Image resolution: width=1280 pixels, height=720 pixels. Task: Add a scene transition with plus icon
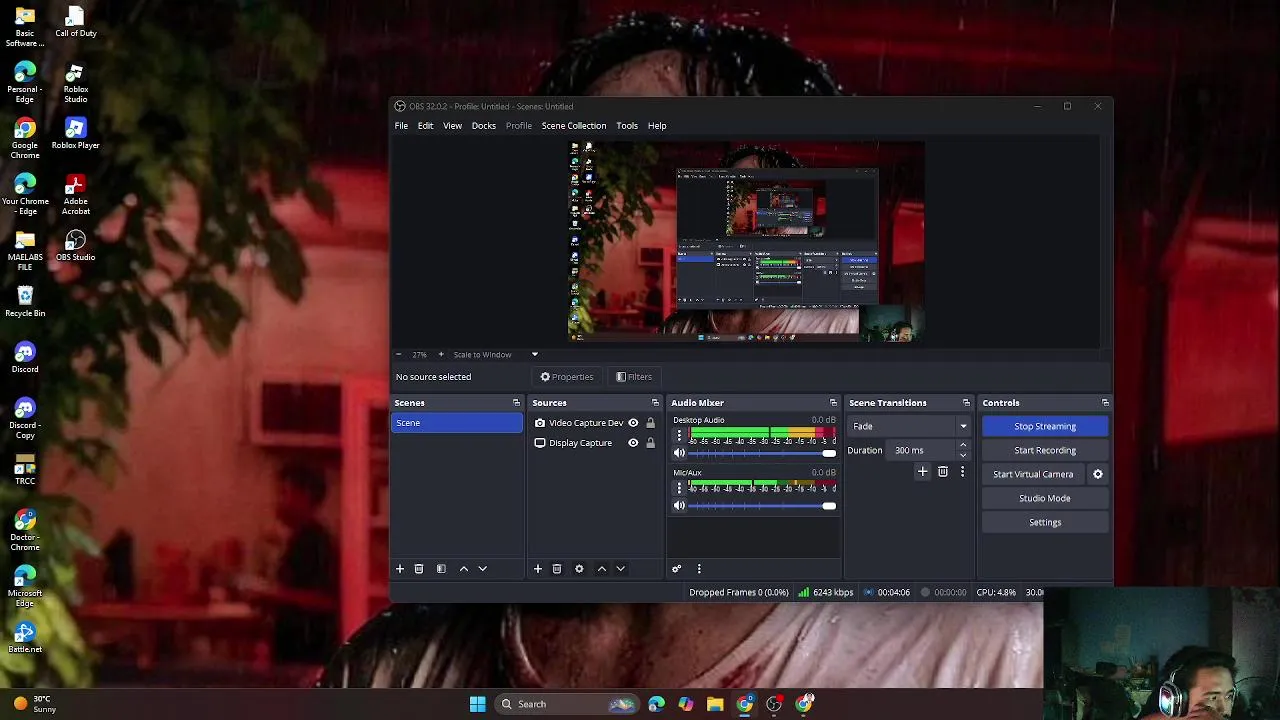click(923, 471)
